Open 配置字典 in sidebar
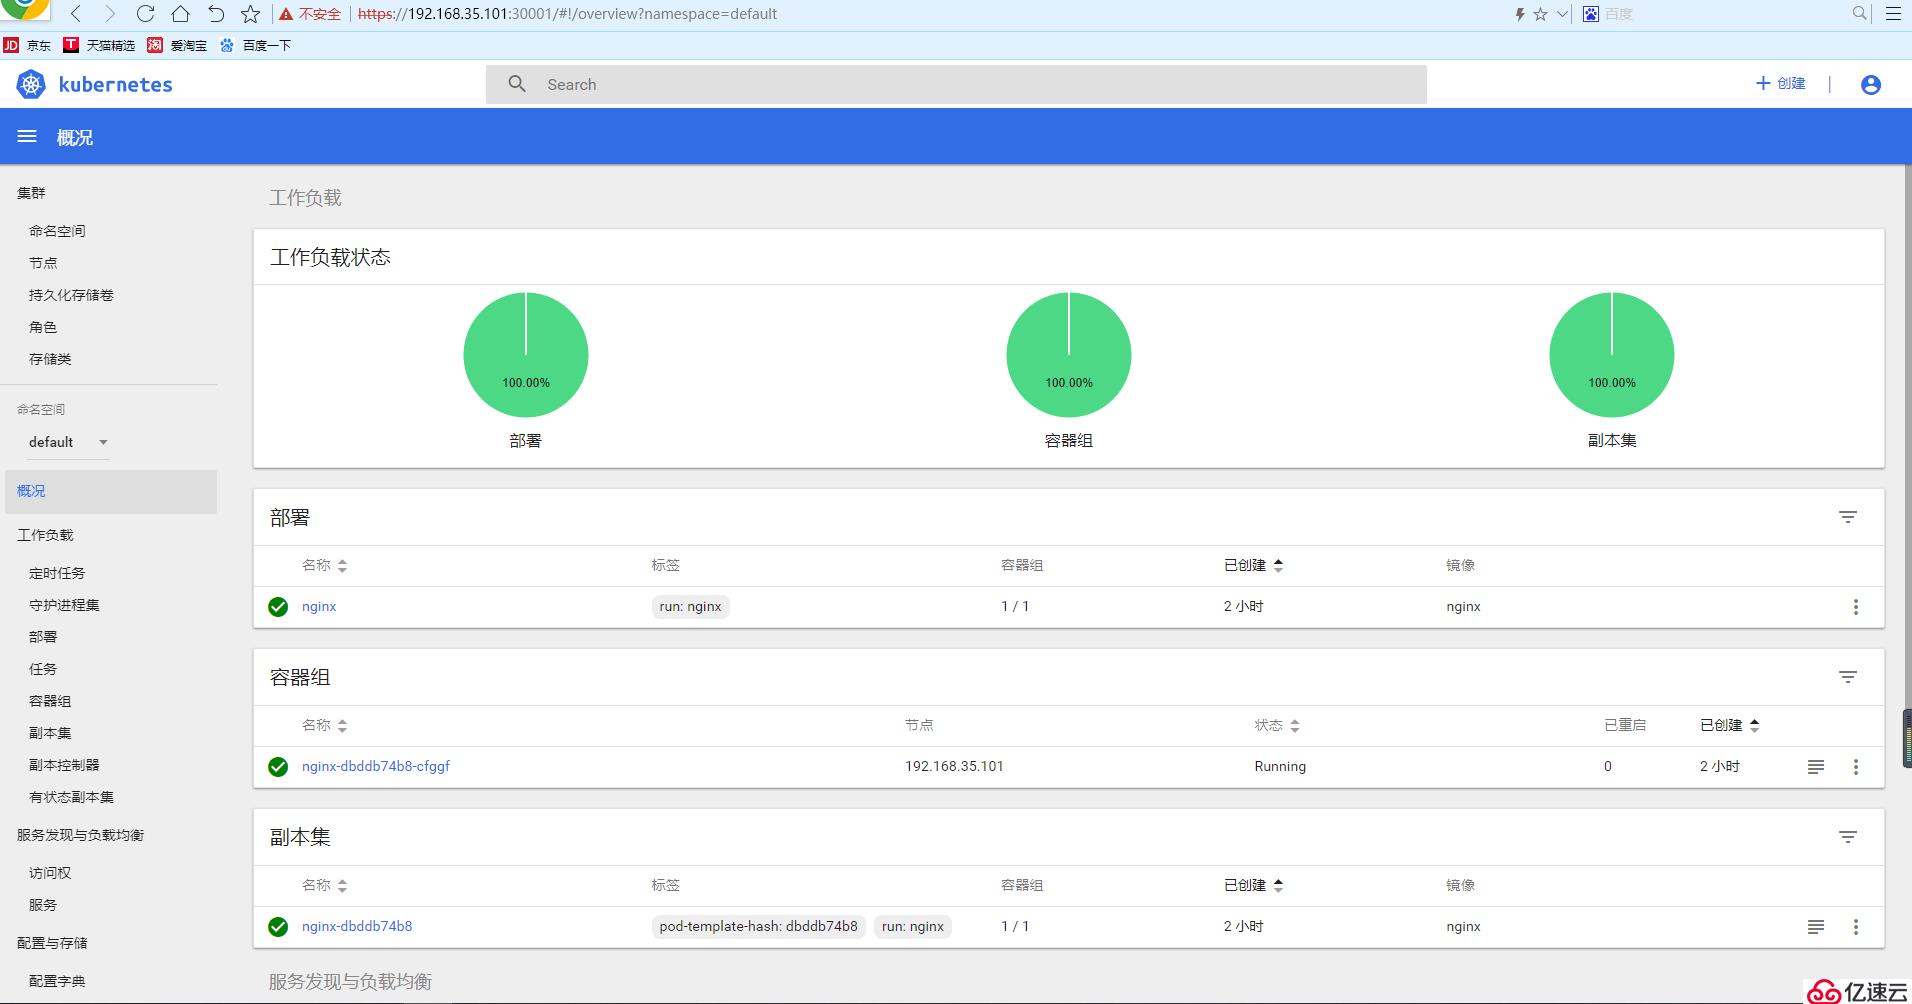 click(57, 981)
